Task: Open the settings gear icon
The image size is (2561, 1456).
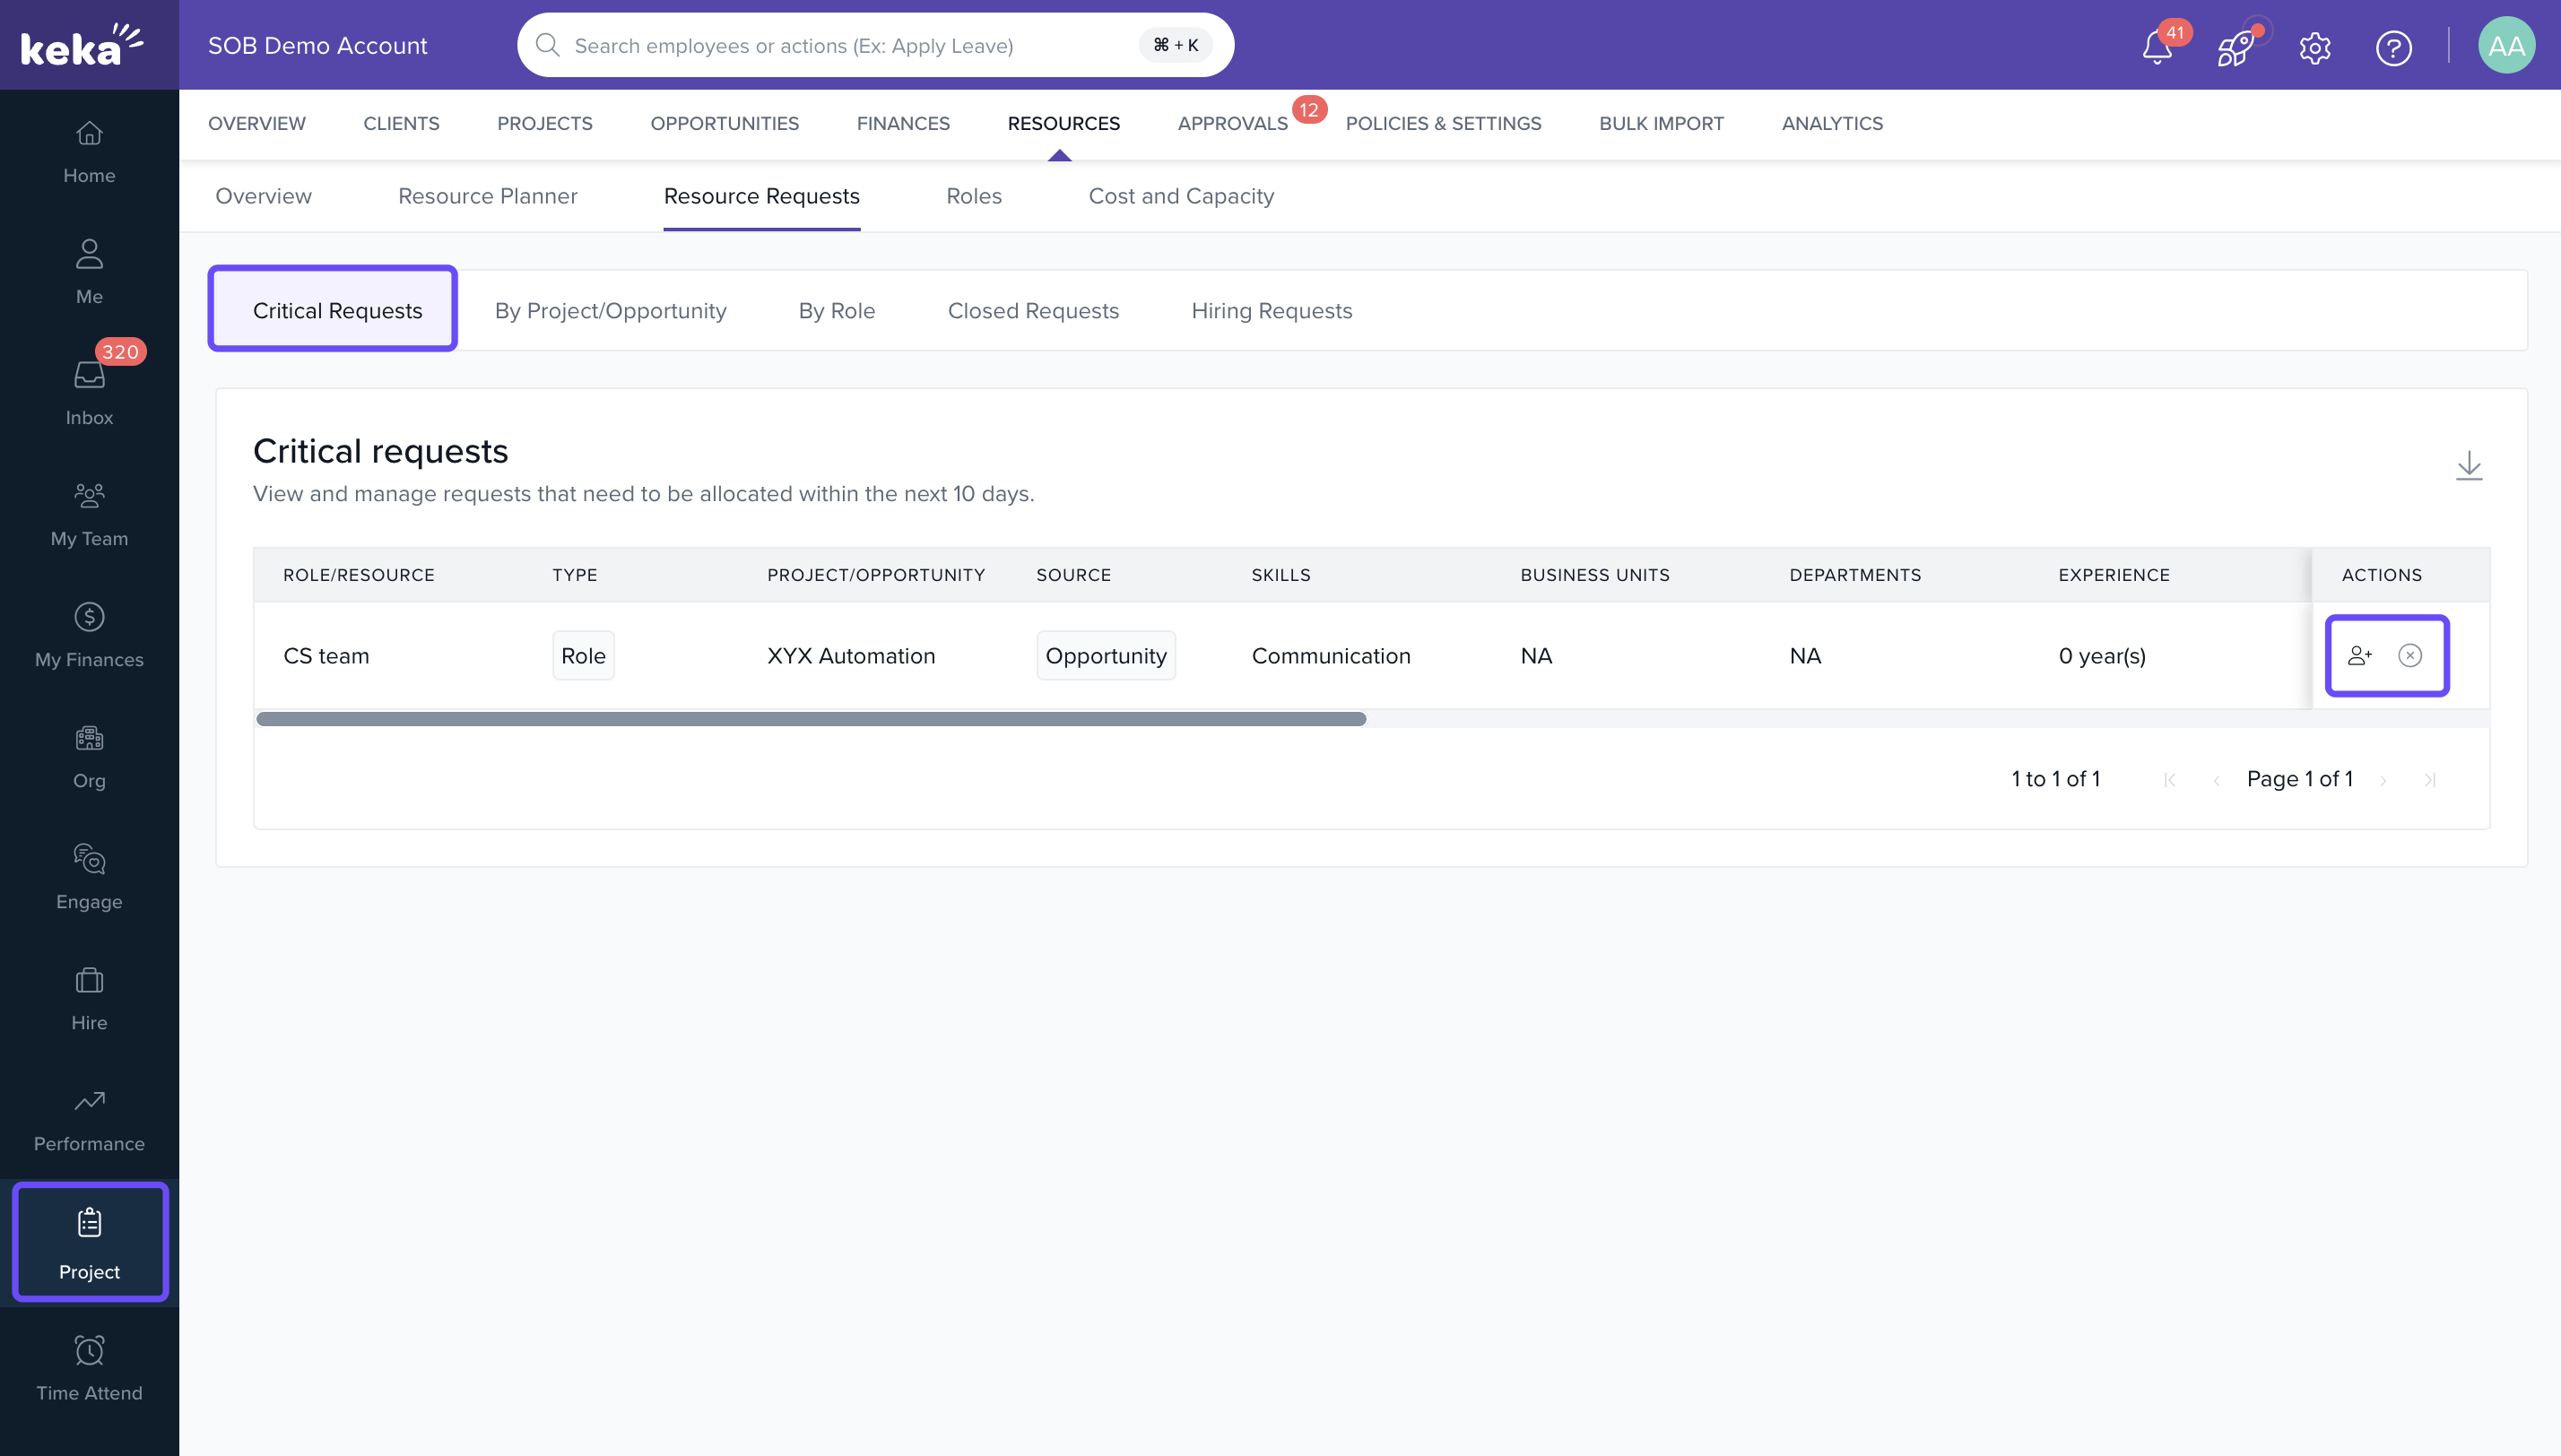Action: coord(2315,47)
